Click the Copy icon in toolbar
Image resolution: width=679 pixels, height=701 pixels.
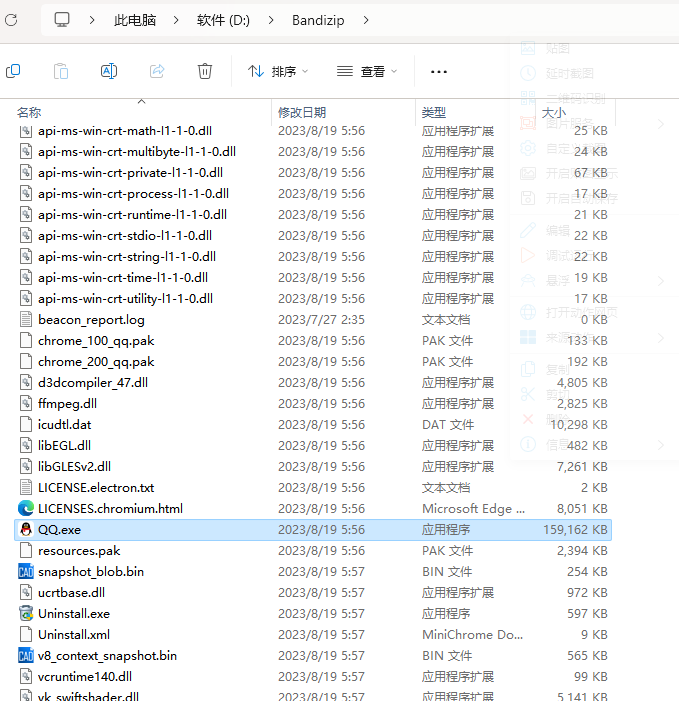[13, 71]
